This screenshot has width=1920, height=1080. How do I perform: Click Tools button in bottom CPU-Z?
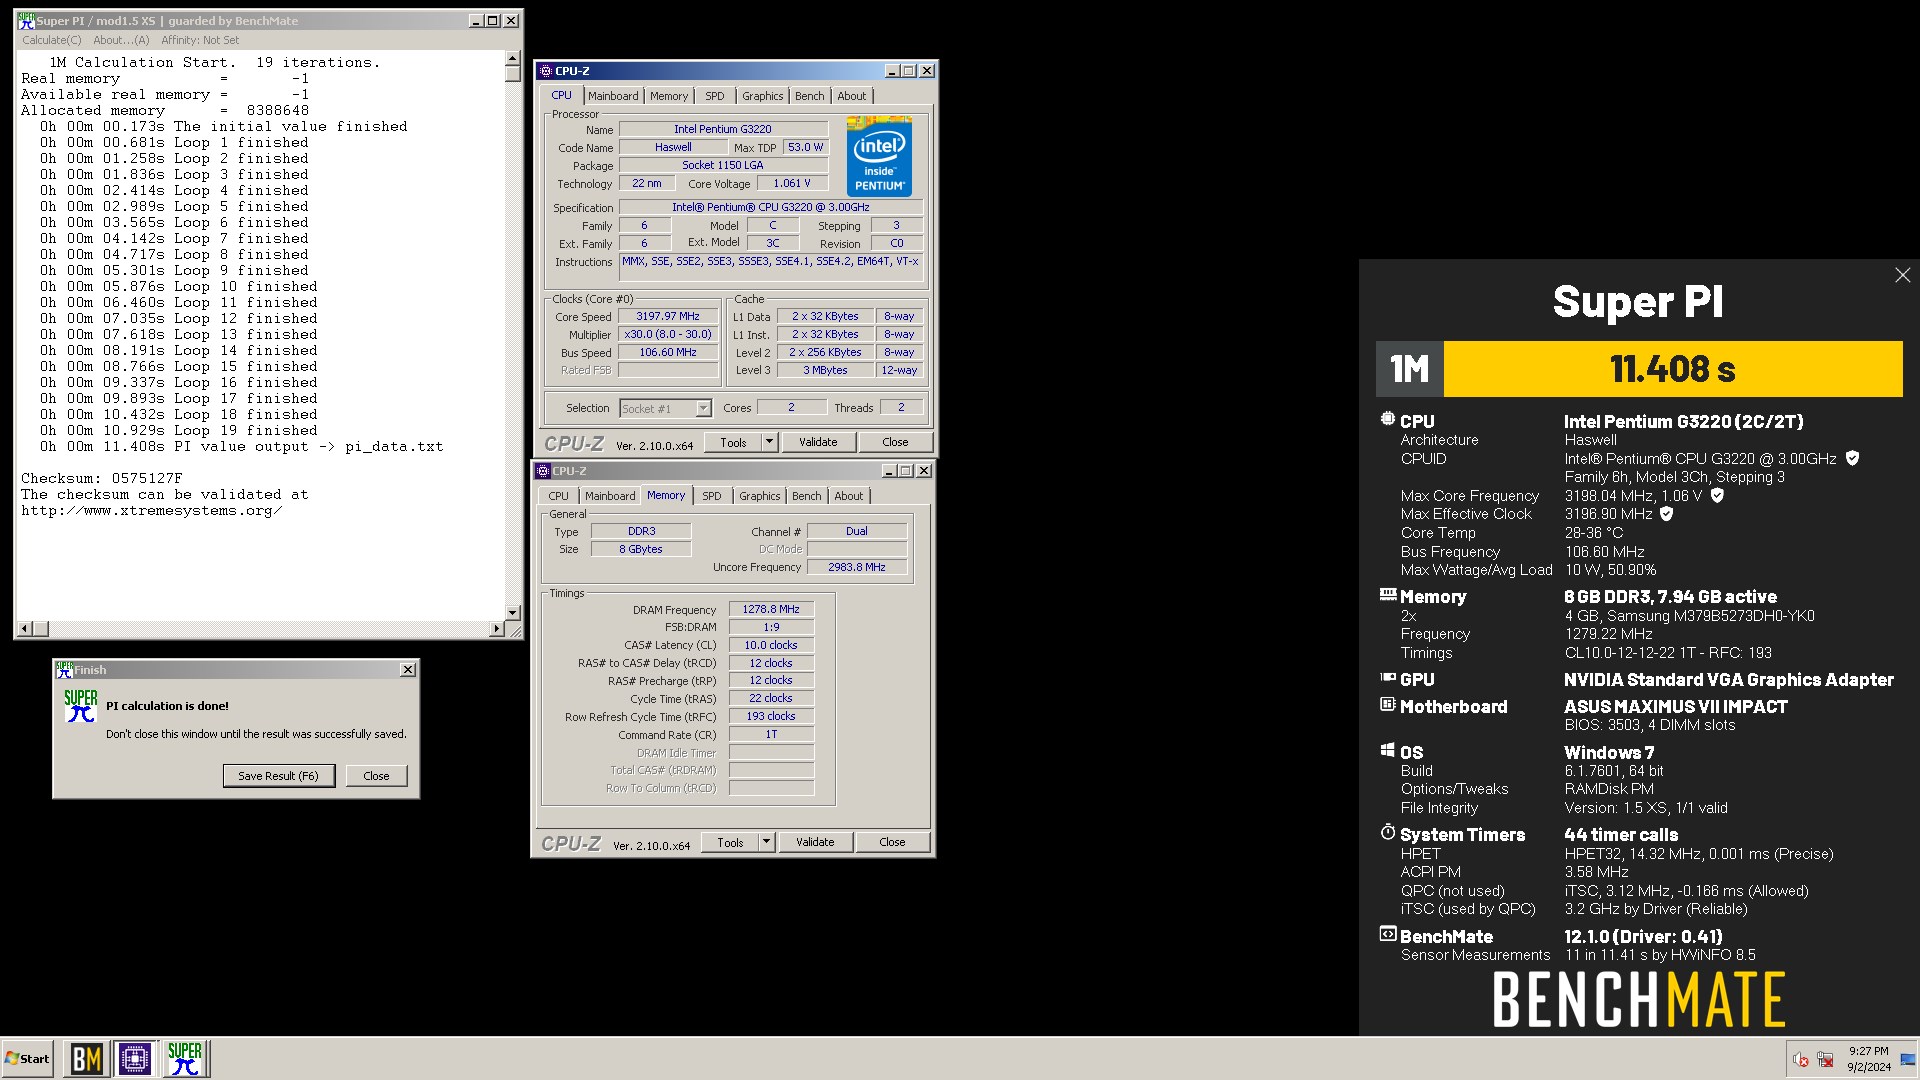(730, 842)
